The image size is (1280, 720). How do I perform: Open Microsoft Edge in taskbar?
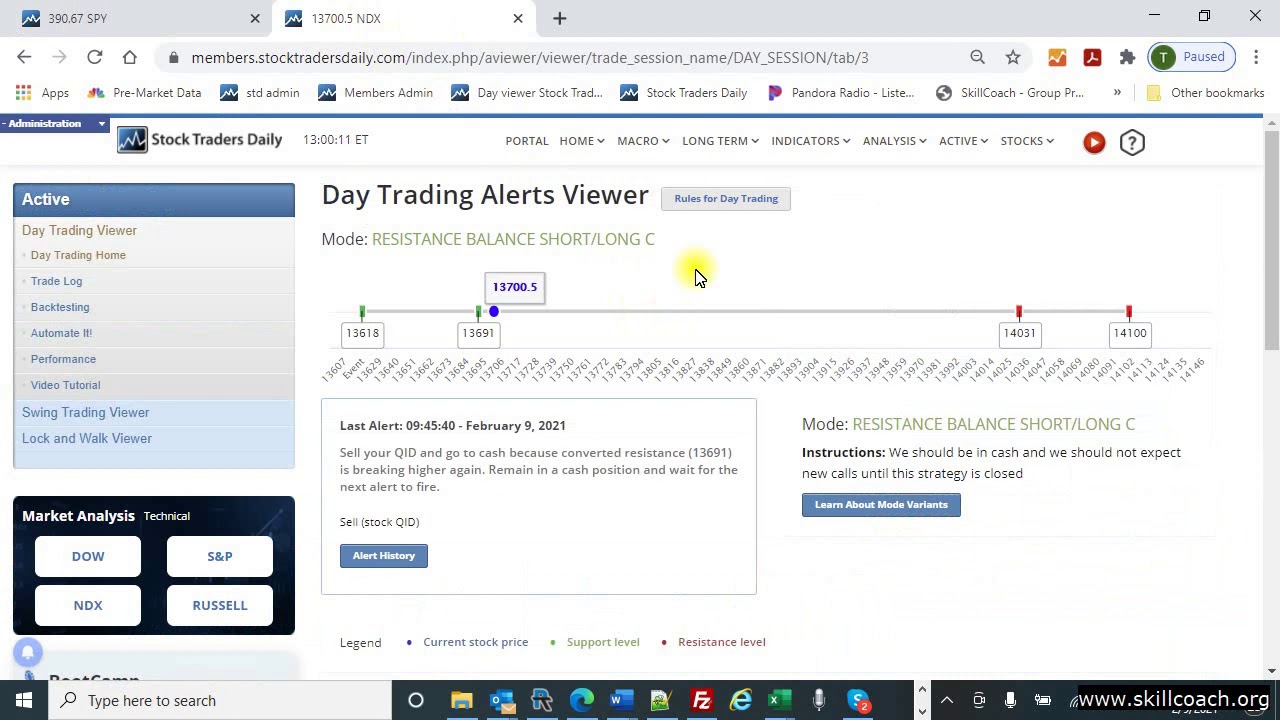(x=581, y=700)
